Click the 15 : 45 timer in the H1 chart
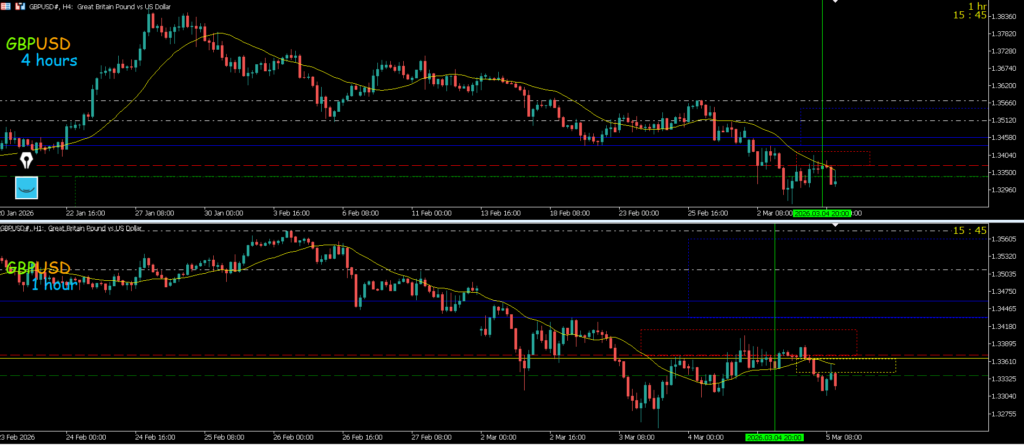The height and width of the screenshot is (445, 1024). [x=970, y=231]
